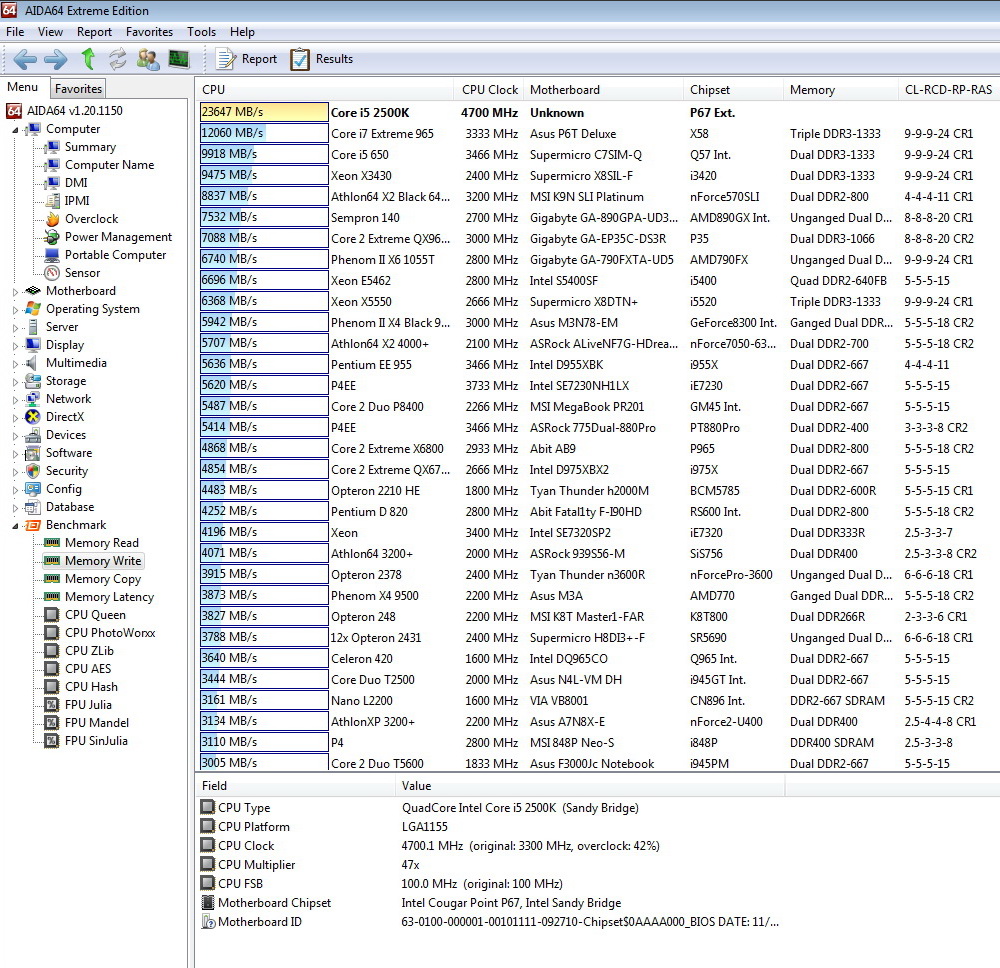Image resolution: width=1000 pixels, height=968 pixels.
Task: Select the Portable Computer laptop icon
Action: 52,255
